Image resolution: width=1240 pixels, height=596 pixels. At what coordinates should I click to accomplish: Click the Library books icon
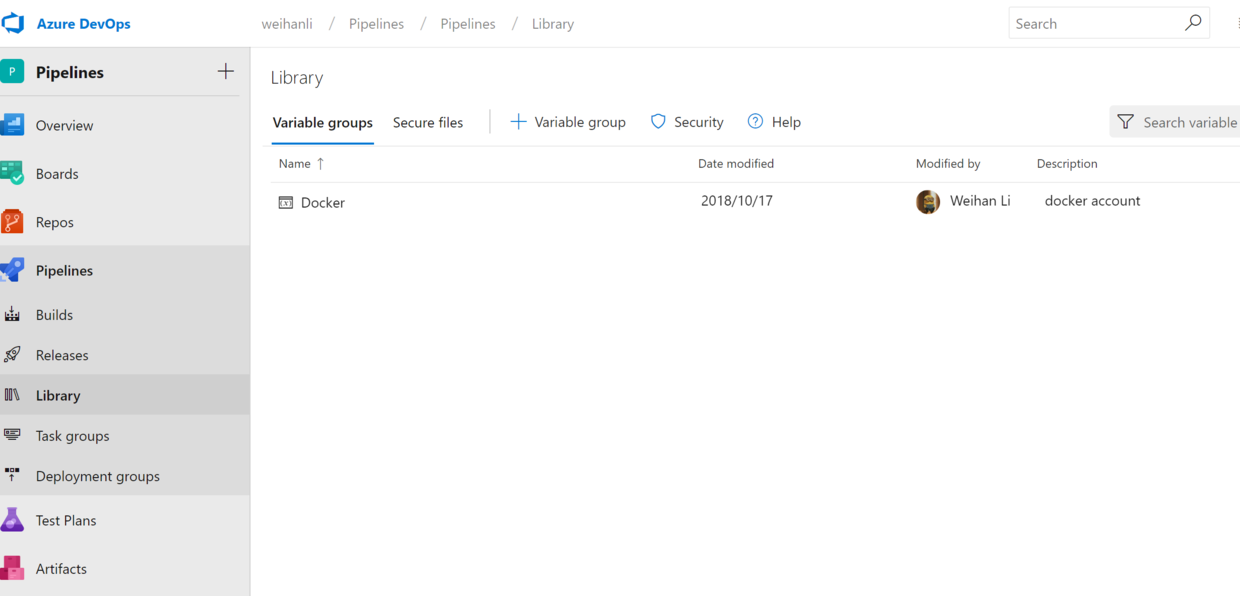(12, 395)
